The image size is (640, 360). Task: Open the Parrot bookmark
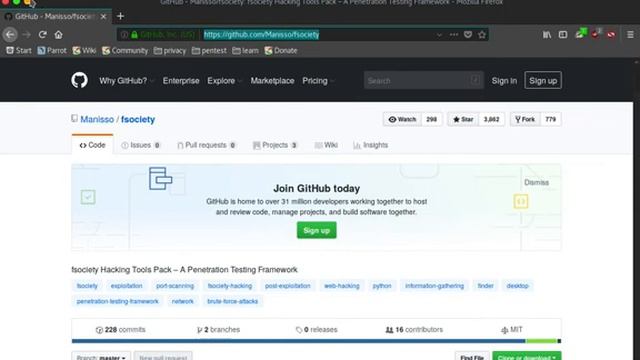point(52,51)
